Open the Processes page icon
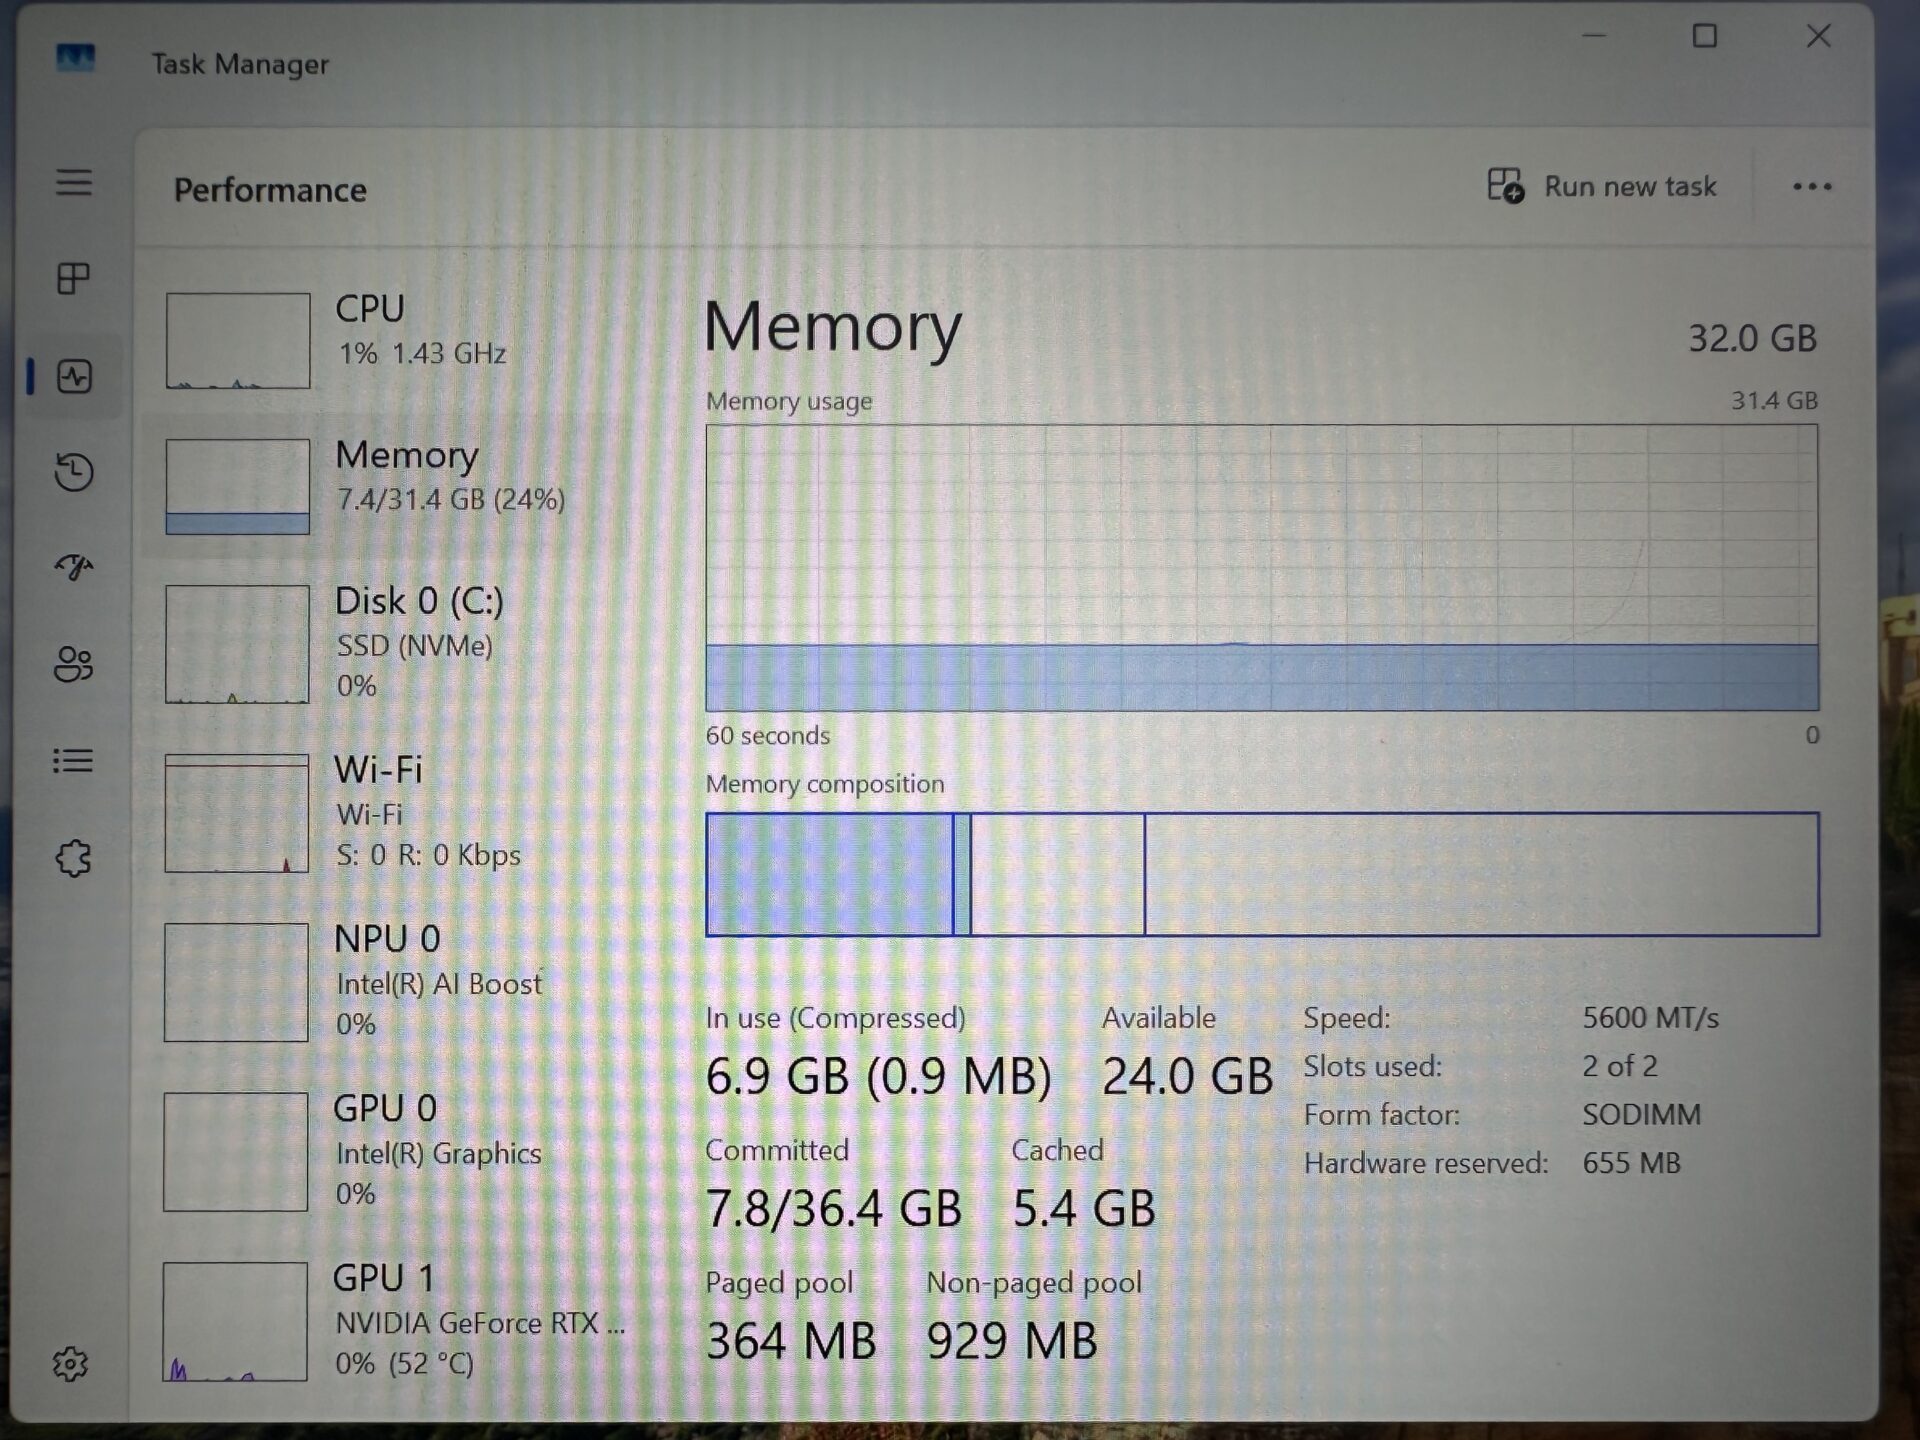 coord(73,278)
